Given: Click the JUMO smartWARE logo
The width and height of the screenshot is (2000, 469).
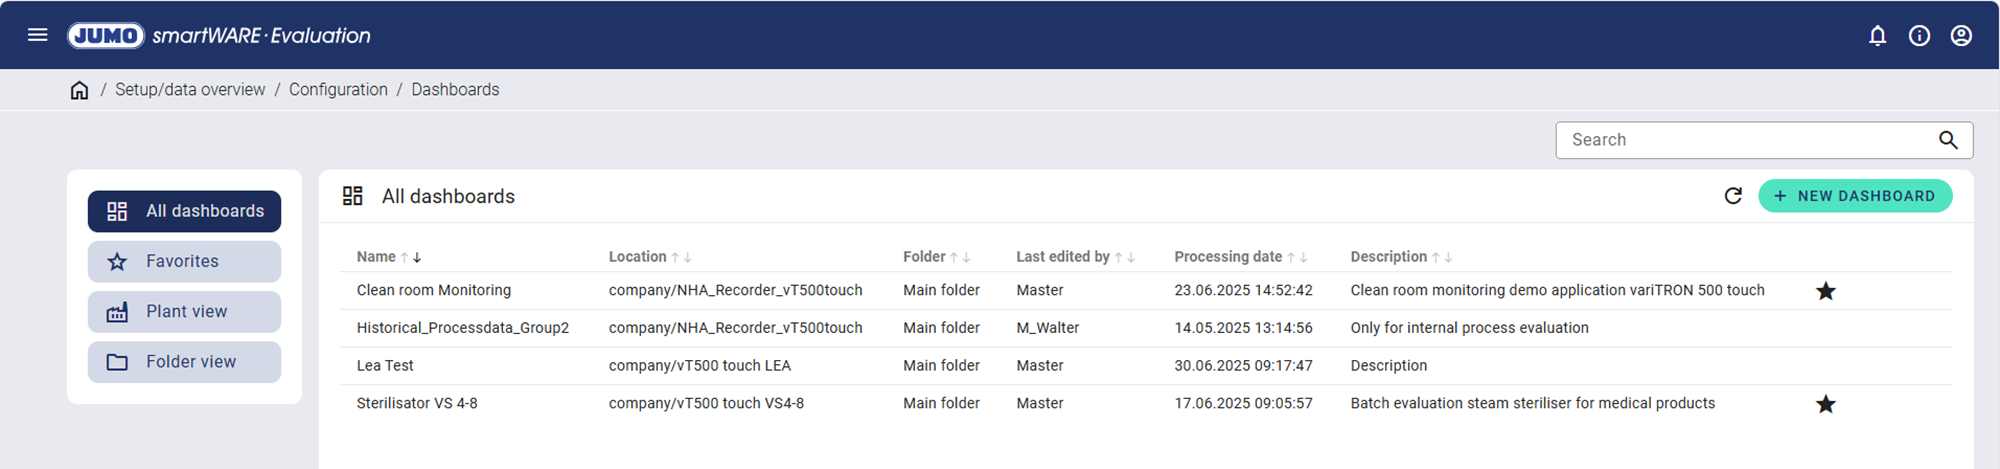Looking at the screenshot, I should click(219, 36).
